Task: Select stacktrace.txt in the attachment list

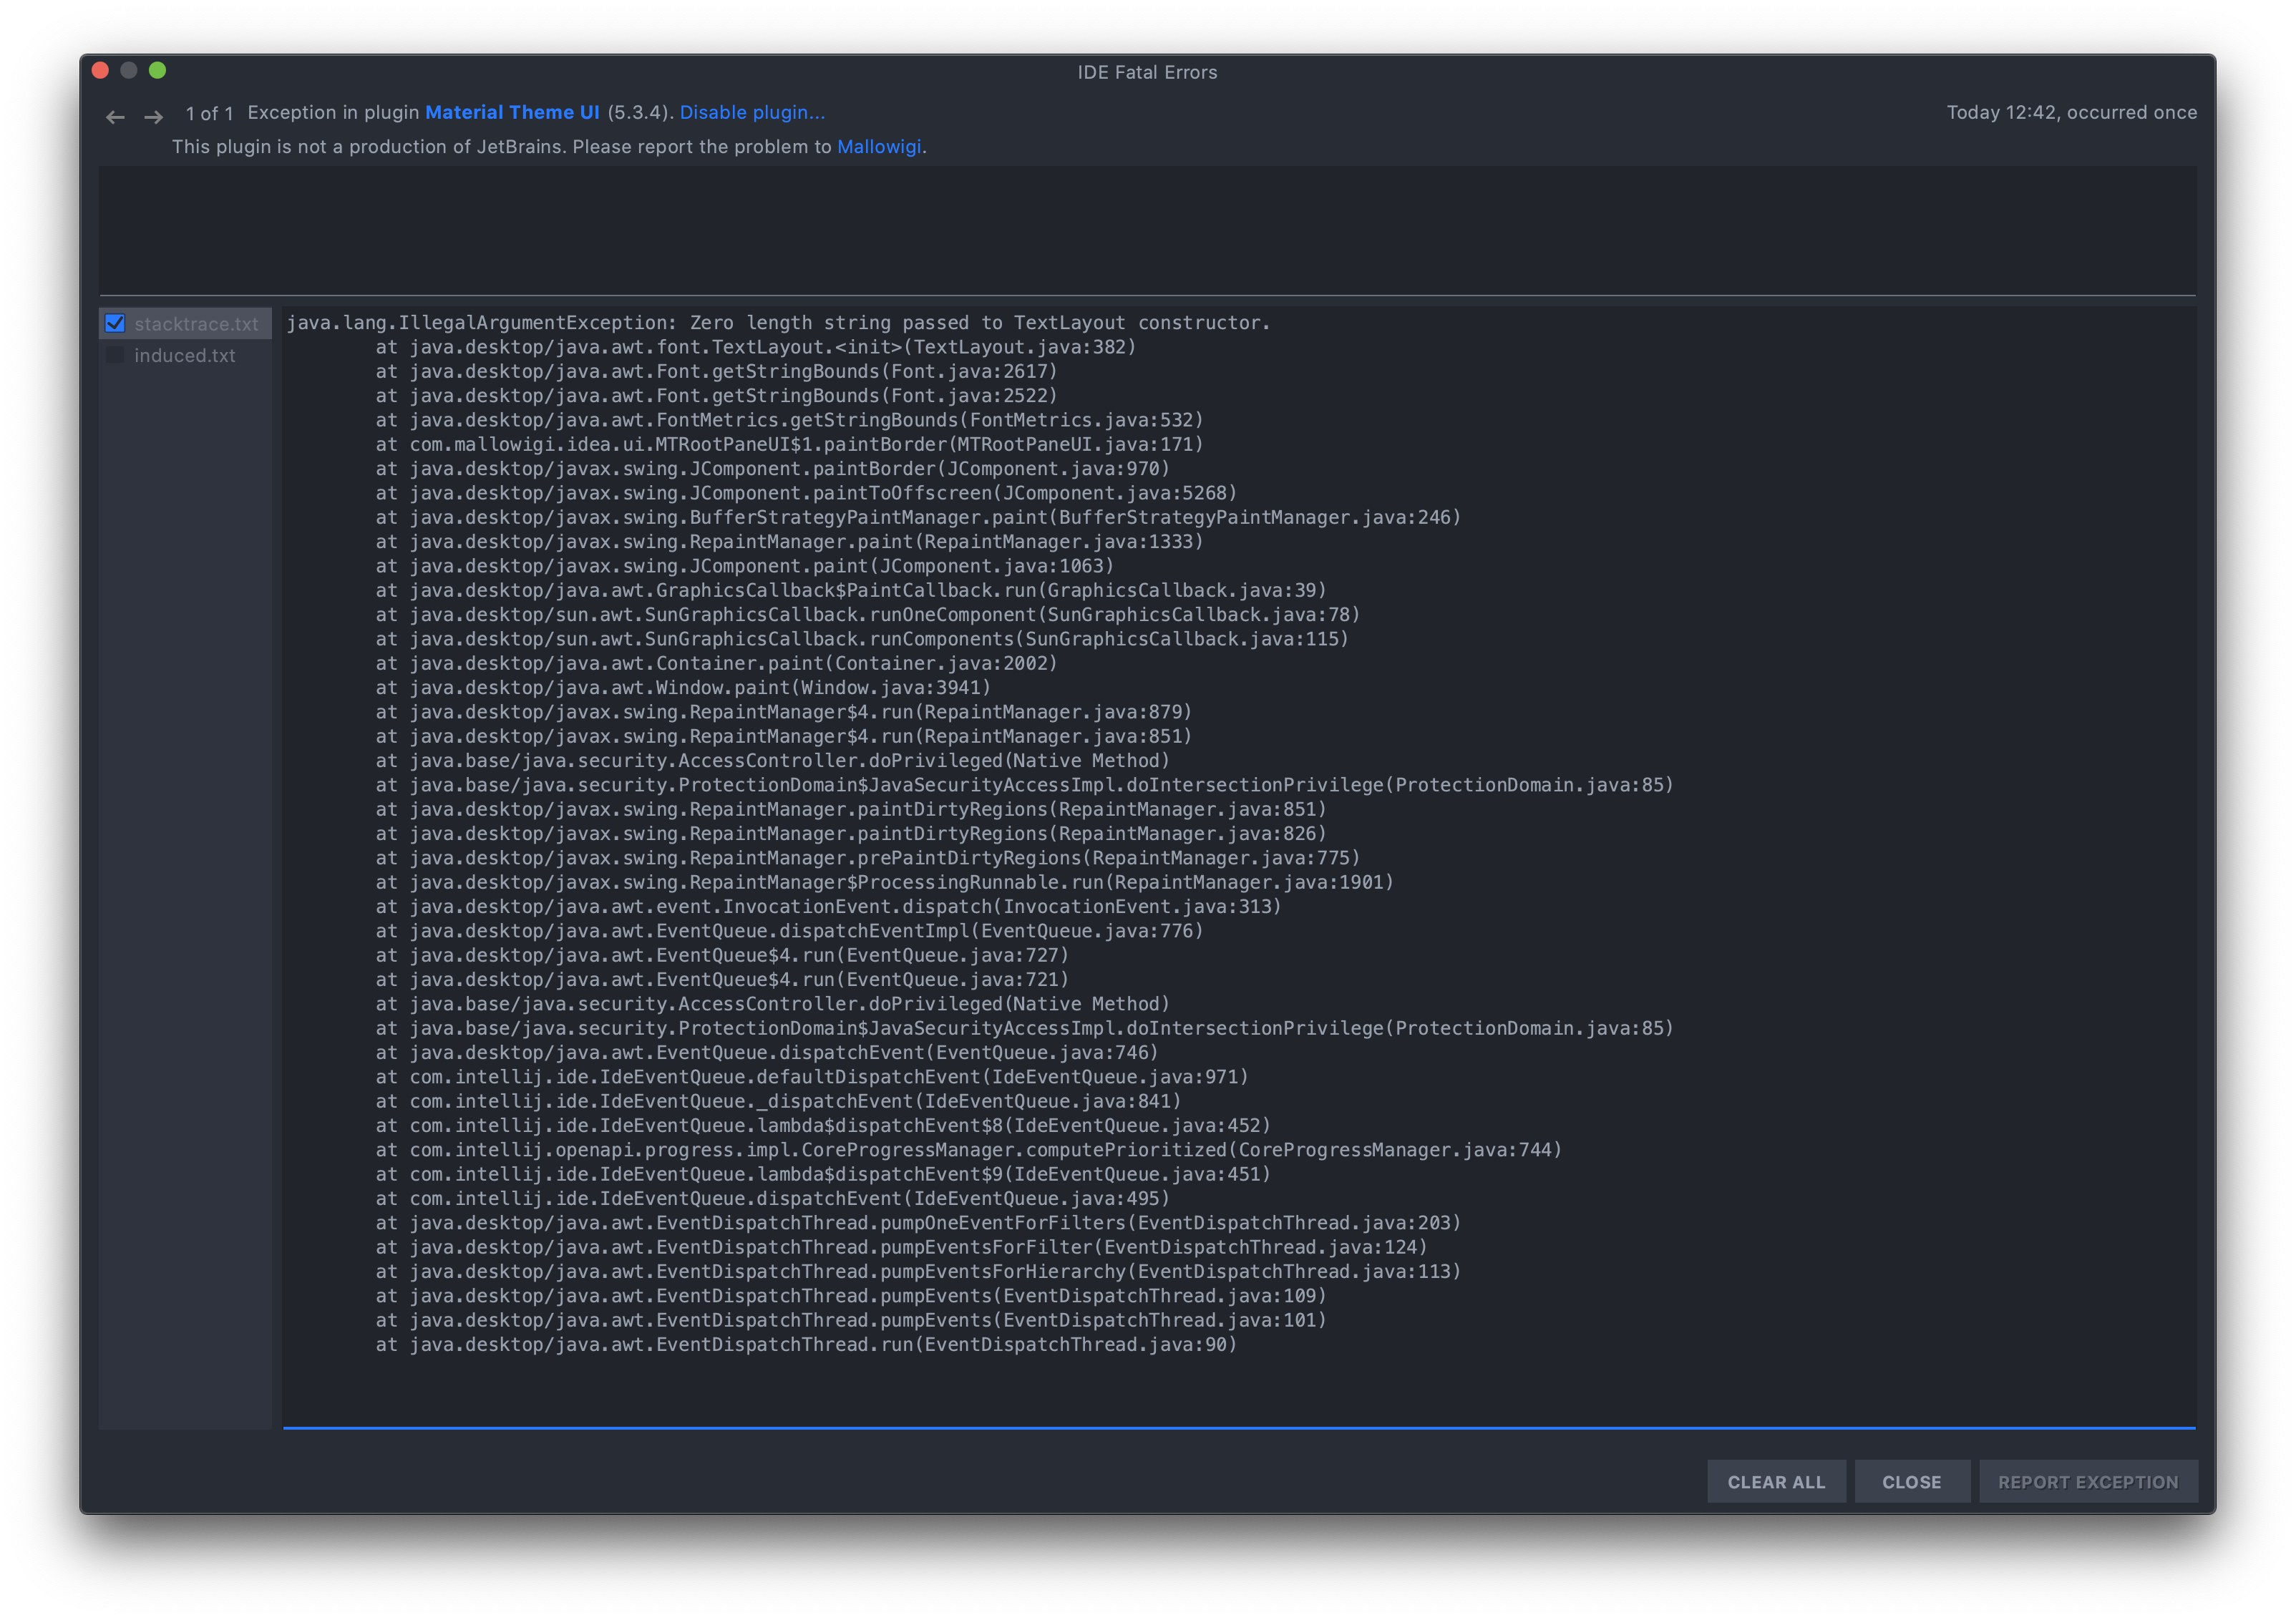Action: click(x=197, y=322)
